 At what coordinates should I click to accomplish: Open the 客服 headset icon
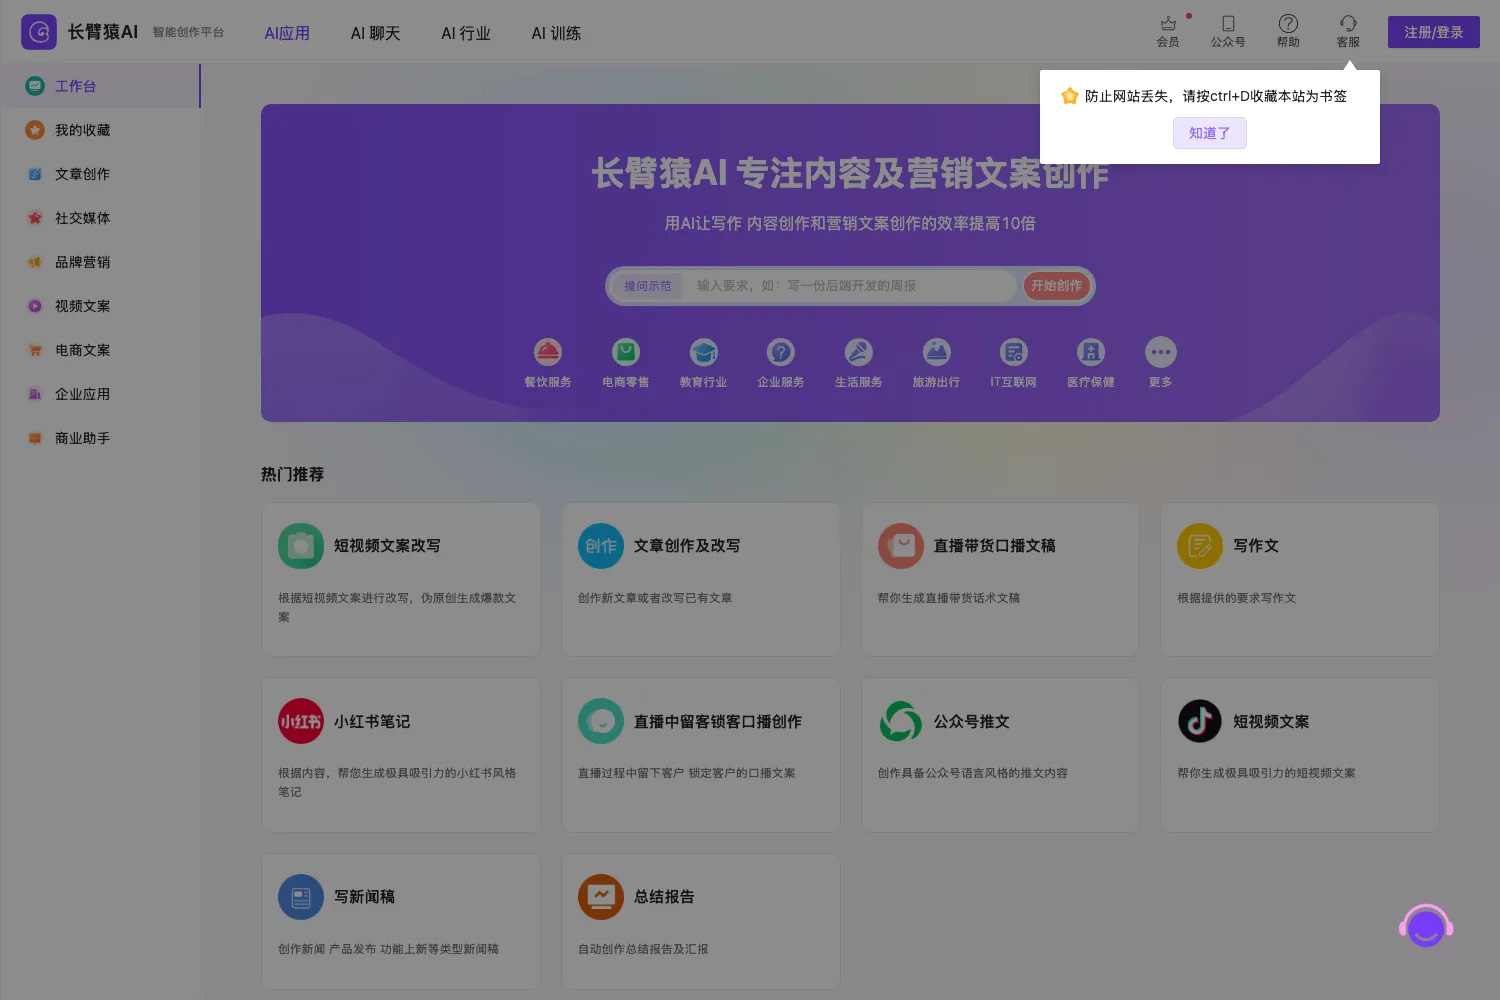tap(1348, 23)
